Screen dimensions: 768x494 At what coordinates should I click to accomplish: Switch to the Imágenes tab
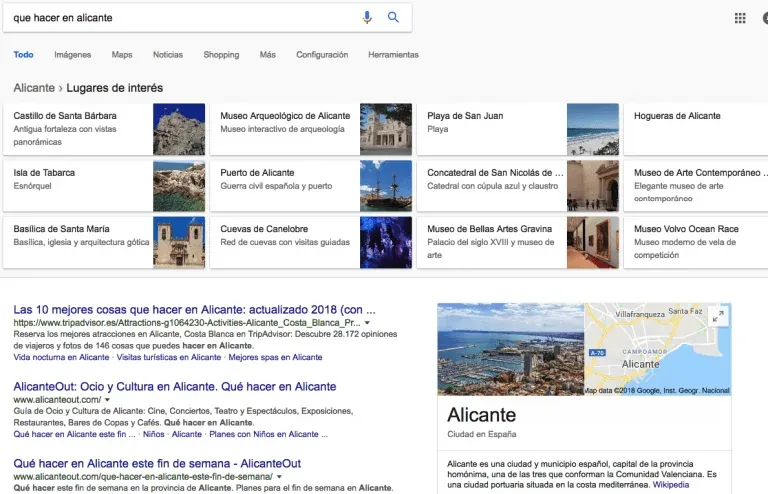[x=72, y=55]
